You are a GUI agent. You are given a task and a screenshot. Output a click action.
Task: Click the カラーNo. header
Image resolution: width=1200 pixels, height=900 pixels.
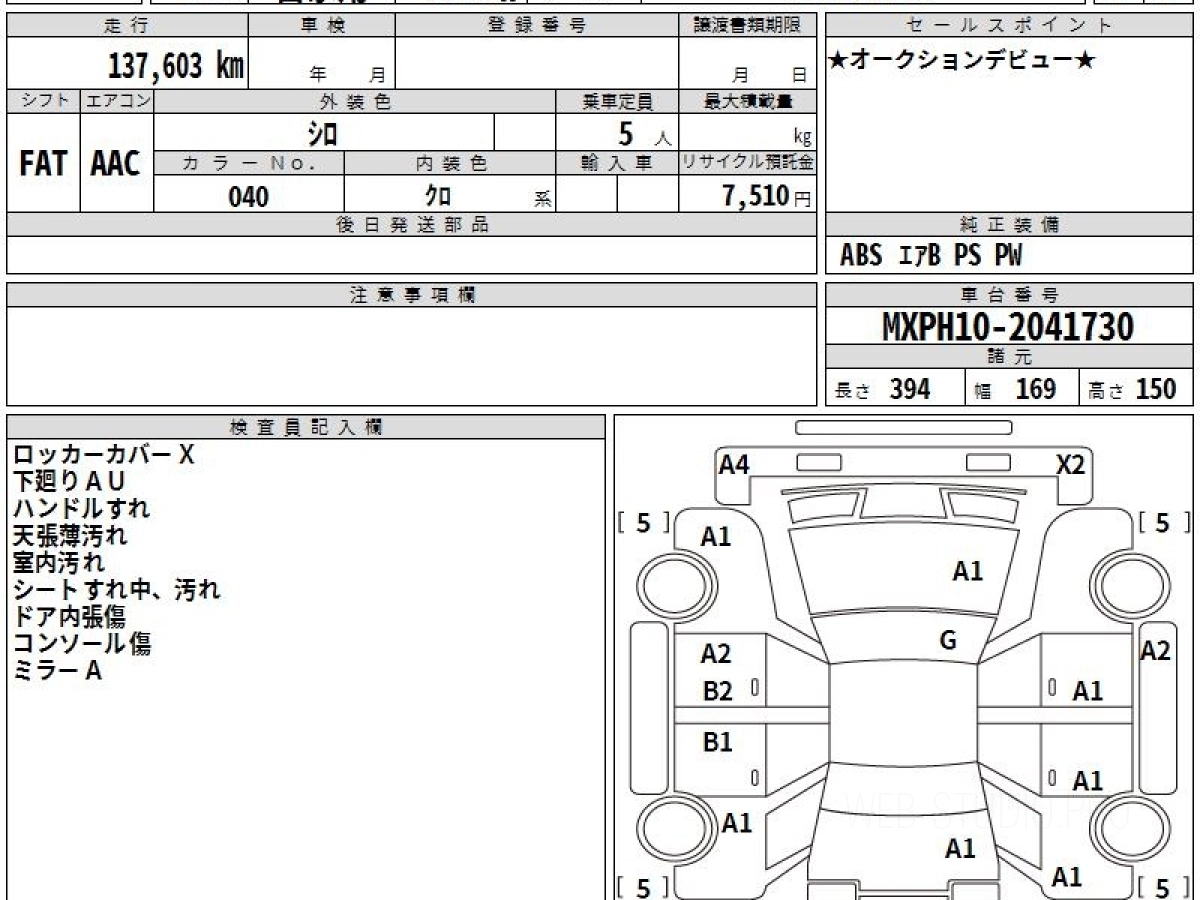pyautogui.click(x=249, y=164)
